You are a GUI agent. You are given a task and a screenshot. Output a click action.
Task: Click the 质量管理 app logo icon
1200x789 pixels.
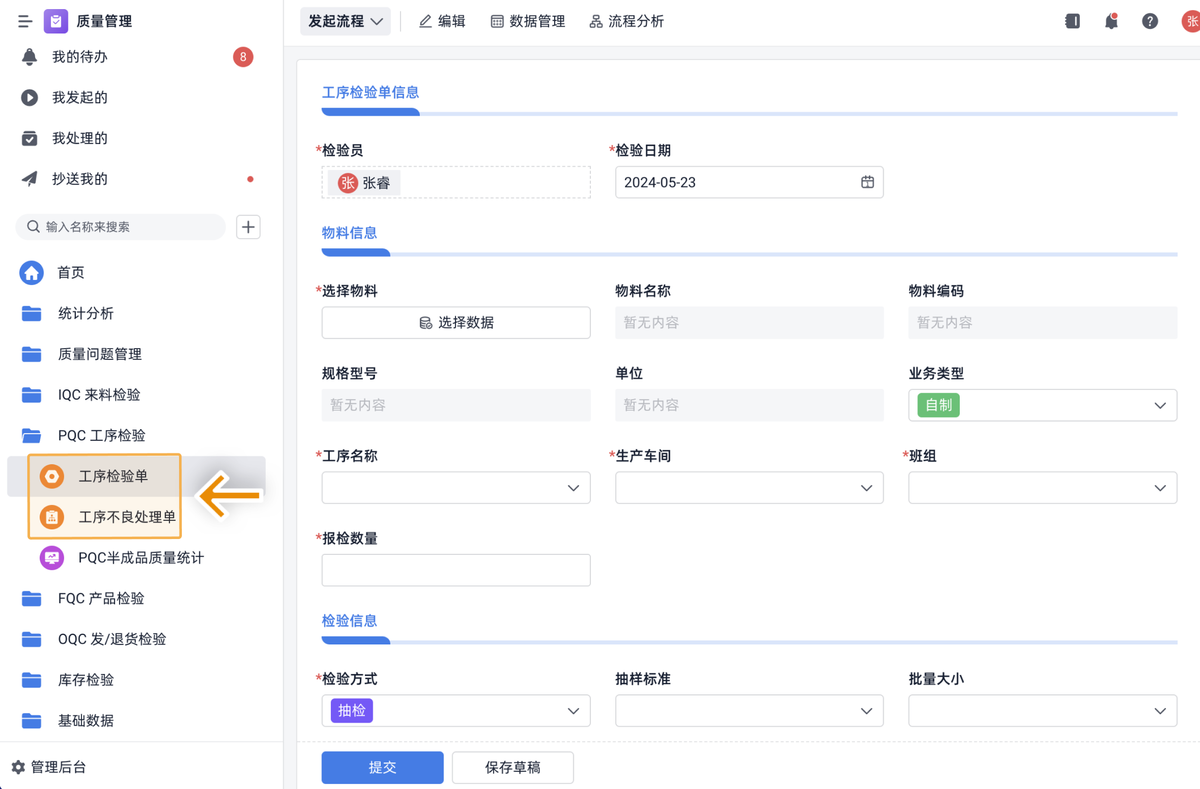[x=56, y=21]
